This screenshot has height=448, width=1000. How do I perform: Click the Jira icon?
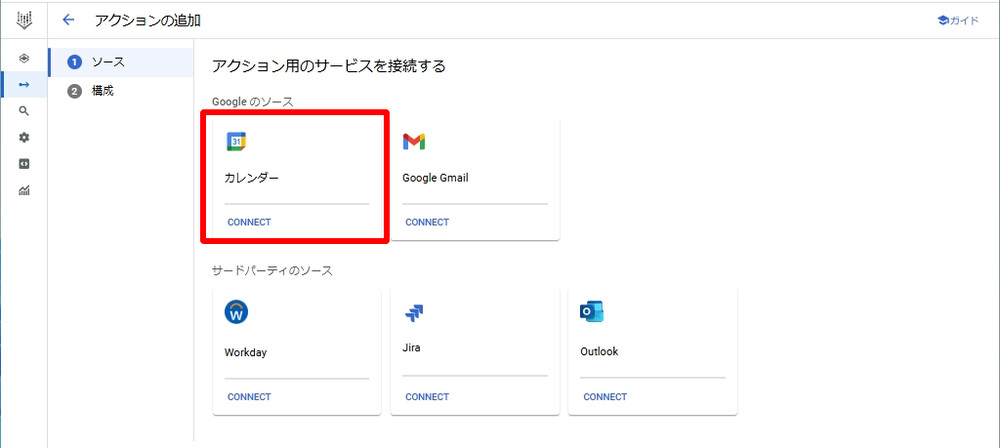414,313
